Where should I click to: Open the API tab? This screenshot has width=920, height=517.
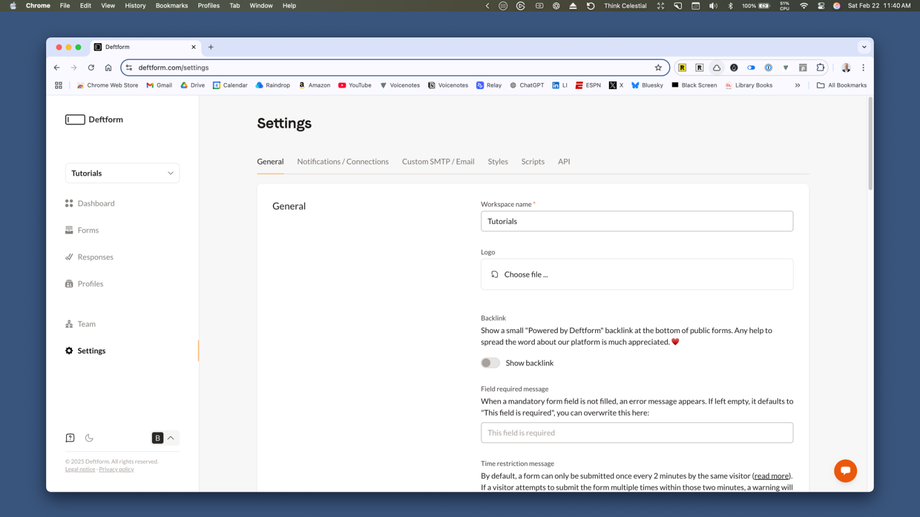[564, 161]
